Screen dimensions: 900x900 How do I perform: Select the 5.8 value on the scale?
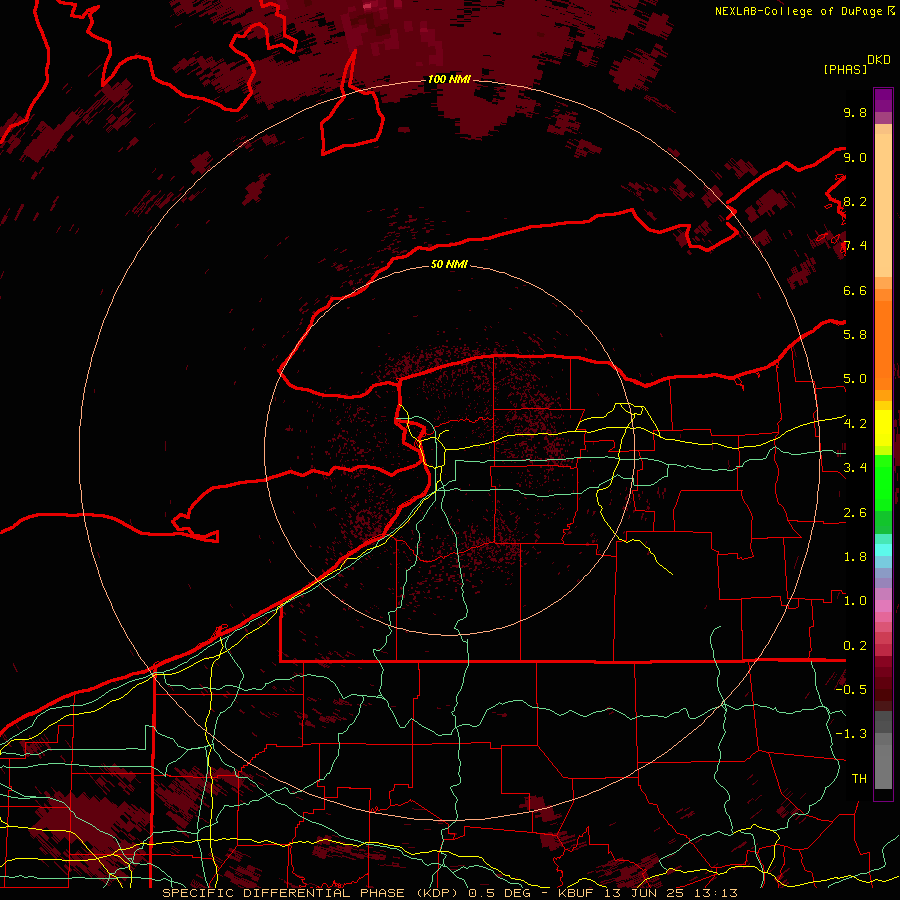click(855, 335)
